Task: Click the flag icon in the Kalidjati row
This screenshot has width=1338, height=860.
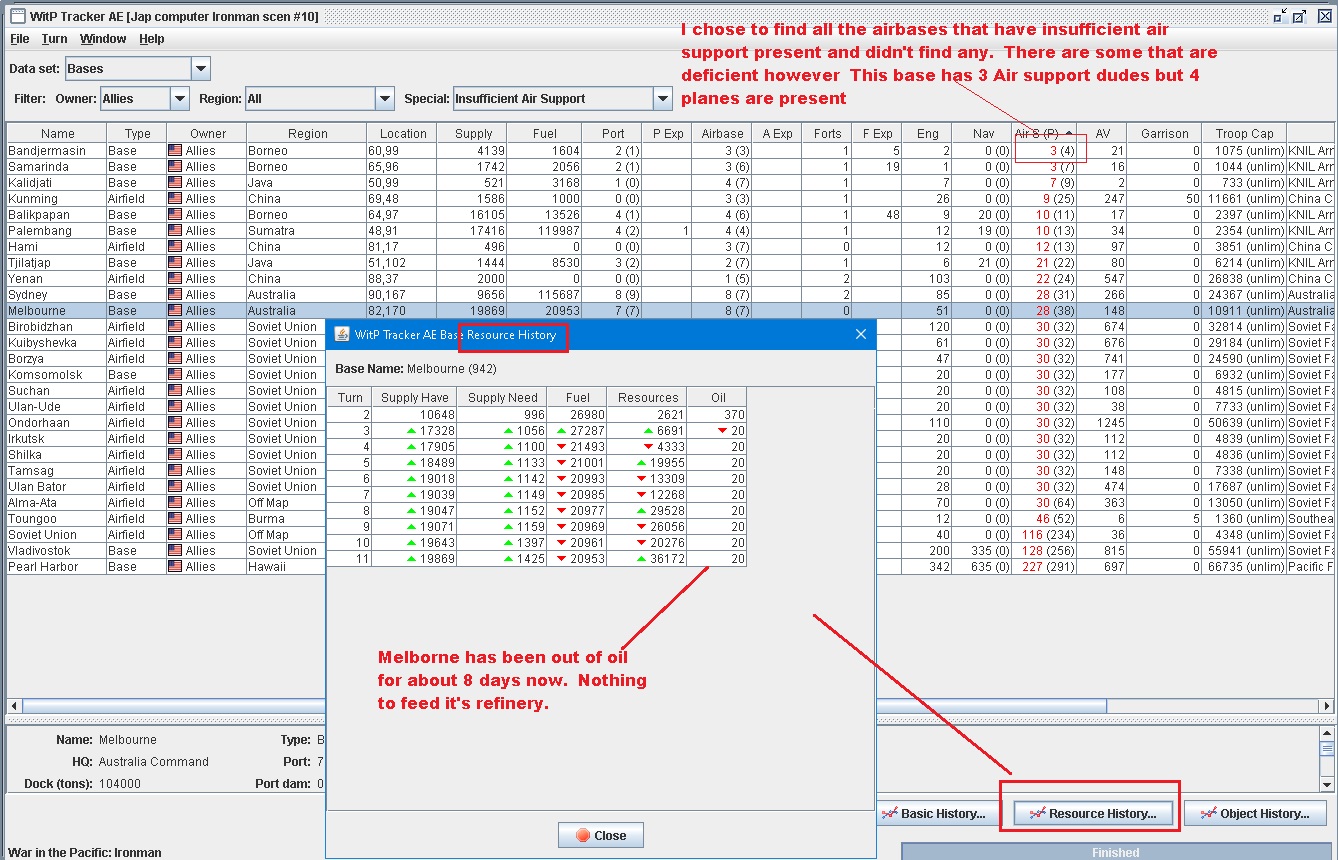Action: (x=175, y=183)
